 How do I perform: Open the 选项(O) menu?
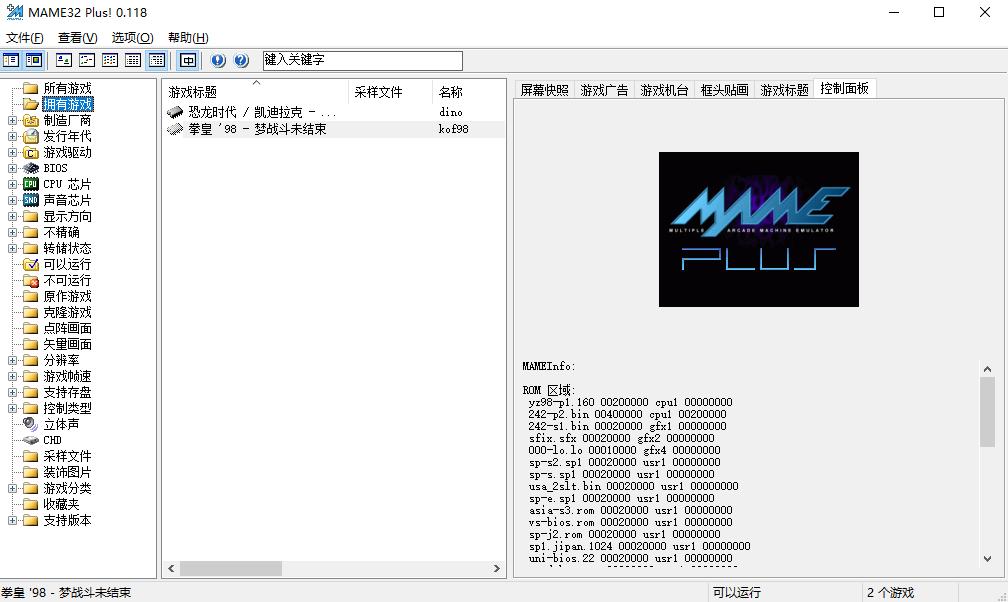pyautogui.click(x=132, y=38)
